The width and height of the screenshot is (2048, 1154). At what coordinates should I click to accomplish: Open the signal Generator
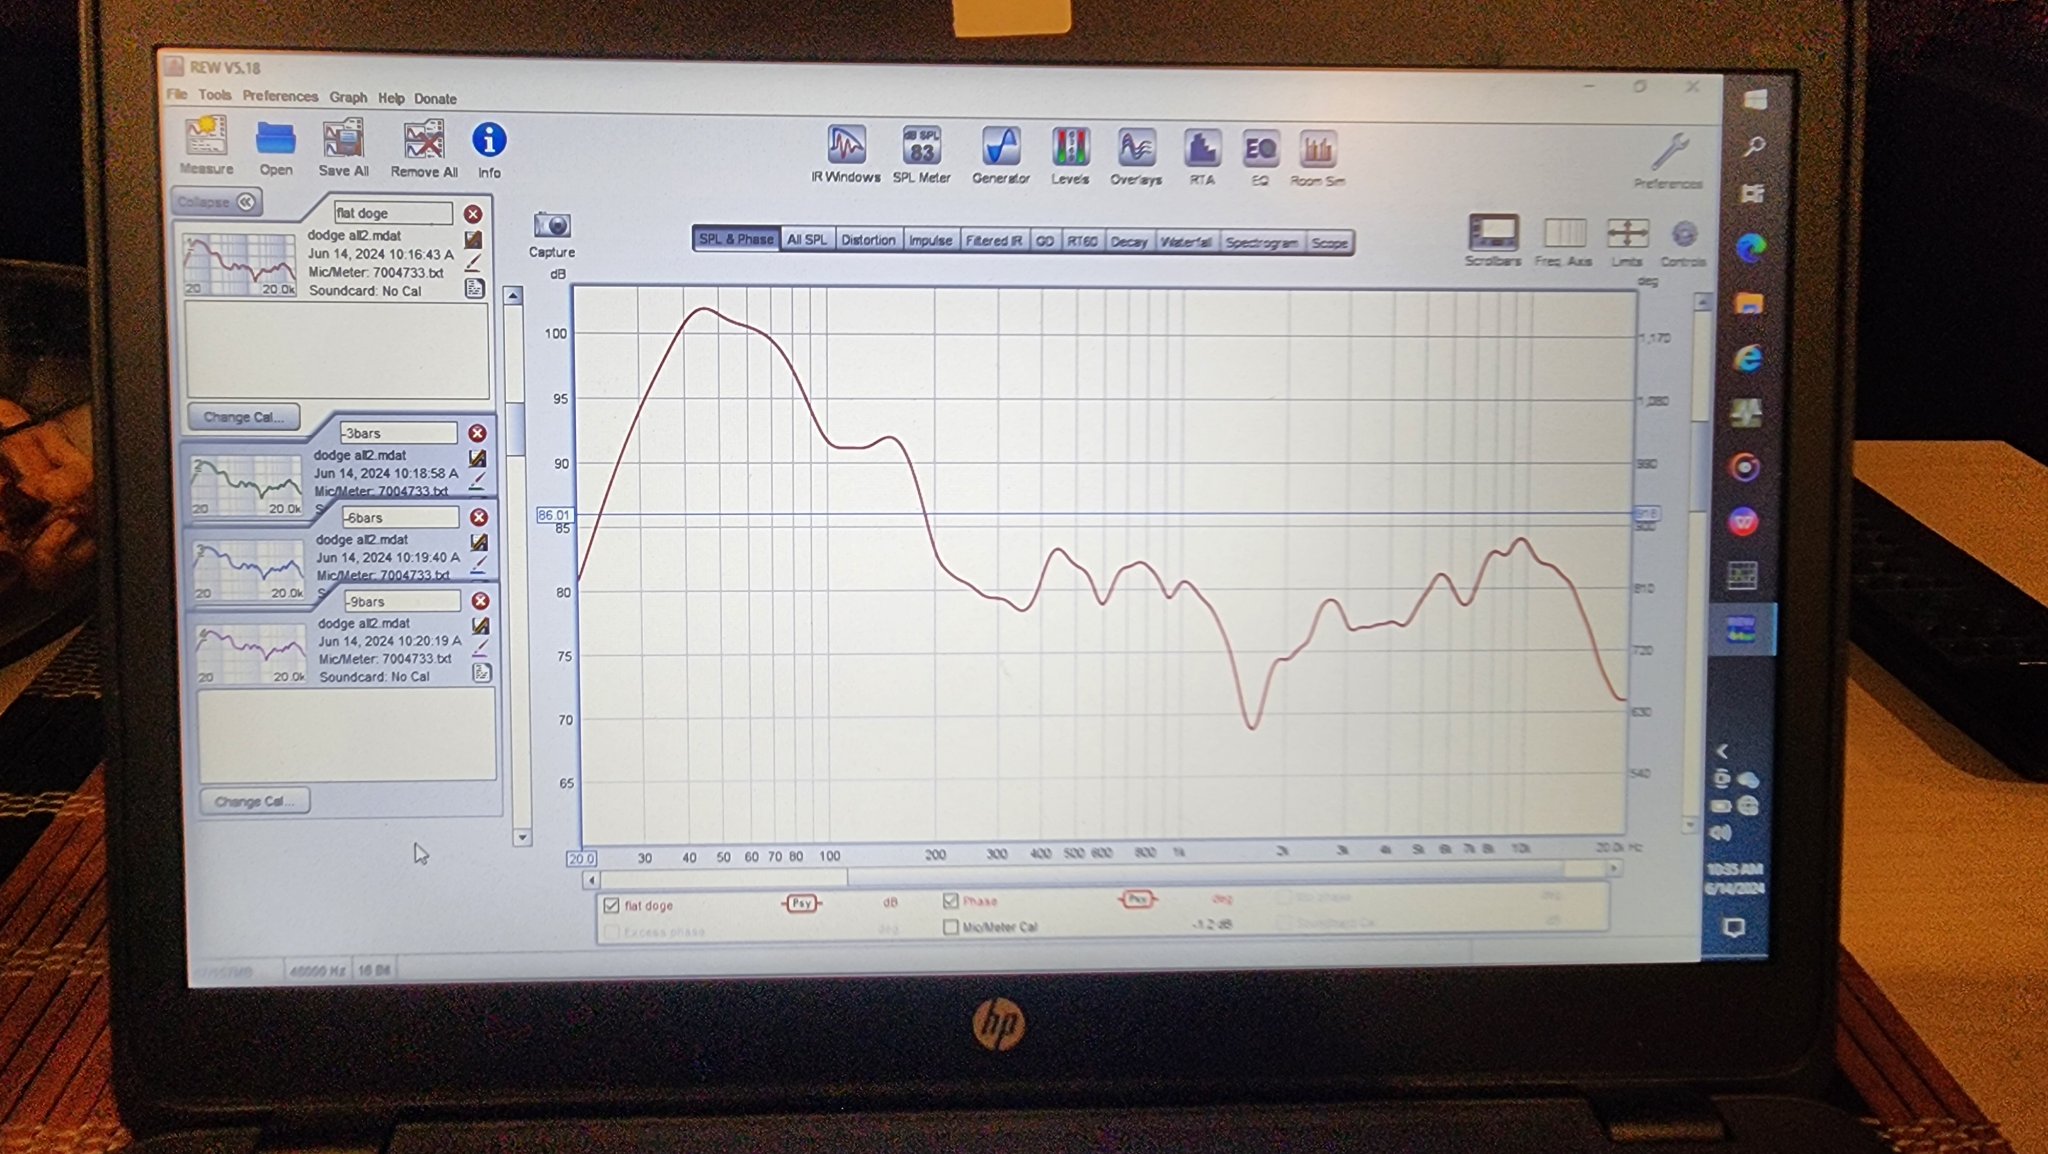pos(1000,147)
